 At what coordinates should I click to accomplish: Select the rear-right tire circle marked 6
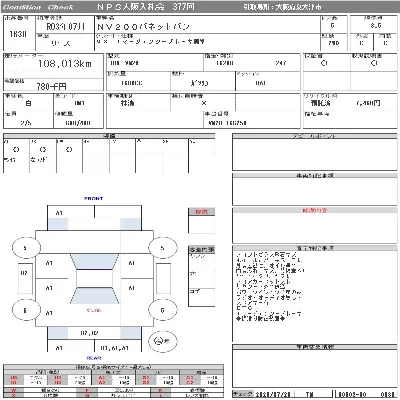162,310
